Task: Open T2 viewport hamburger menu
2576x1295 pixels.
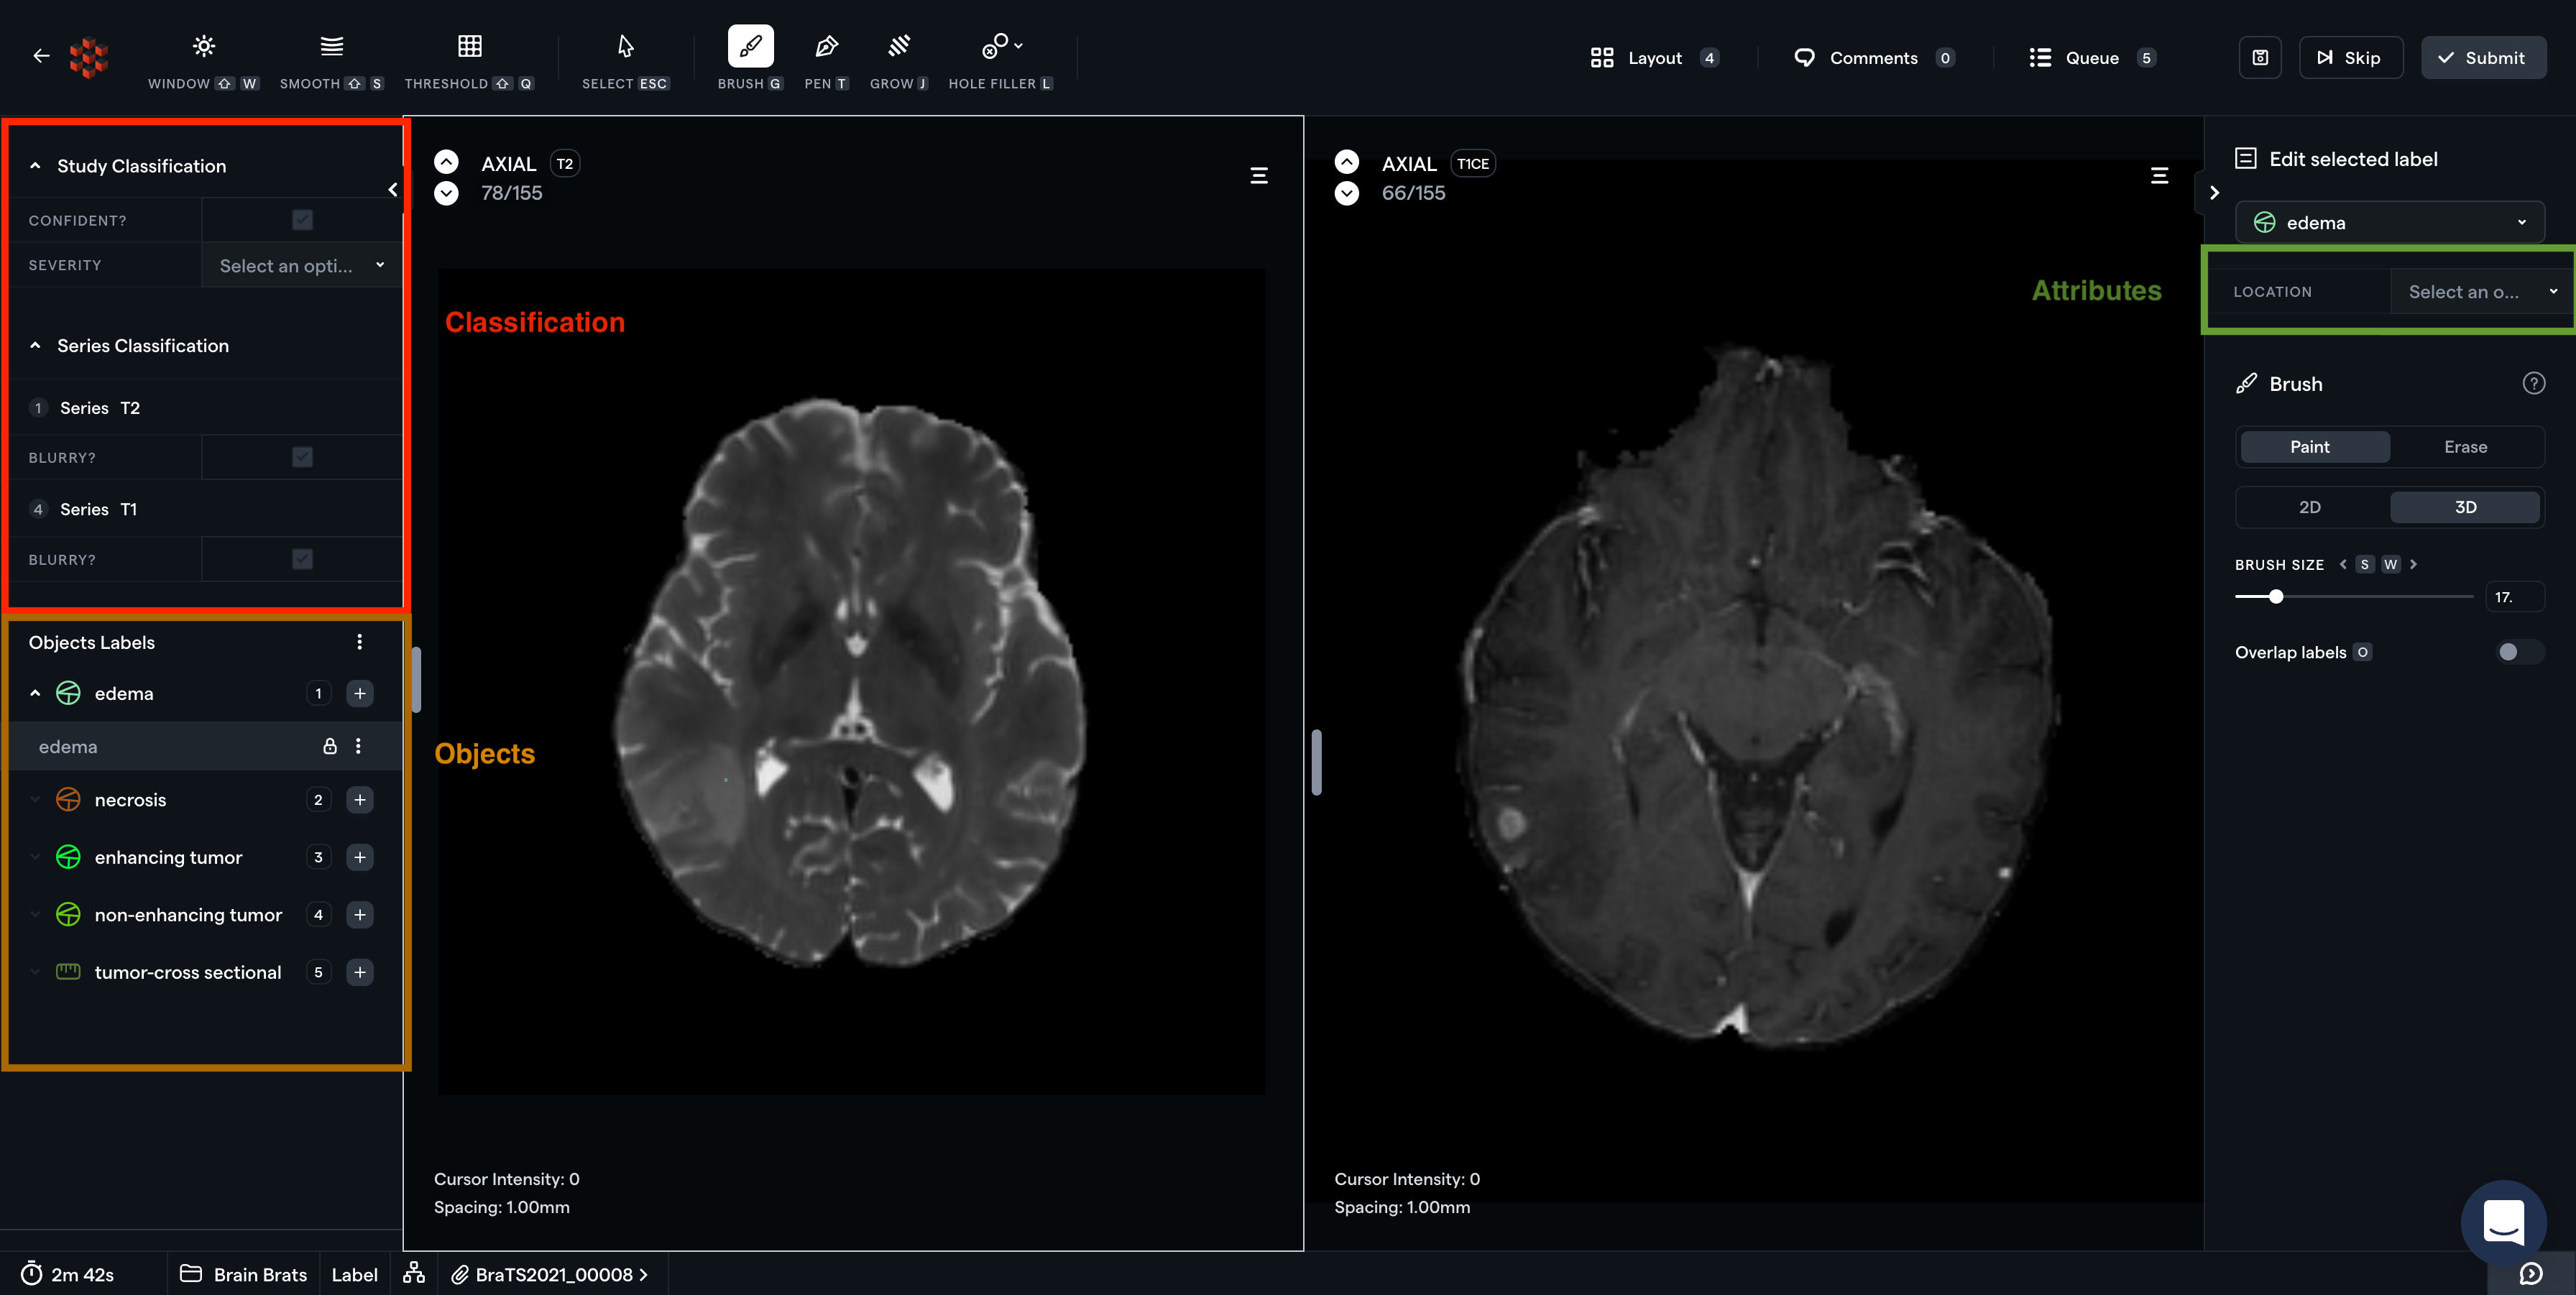Action: pyautogui.click(x=1259, y=176)
